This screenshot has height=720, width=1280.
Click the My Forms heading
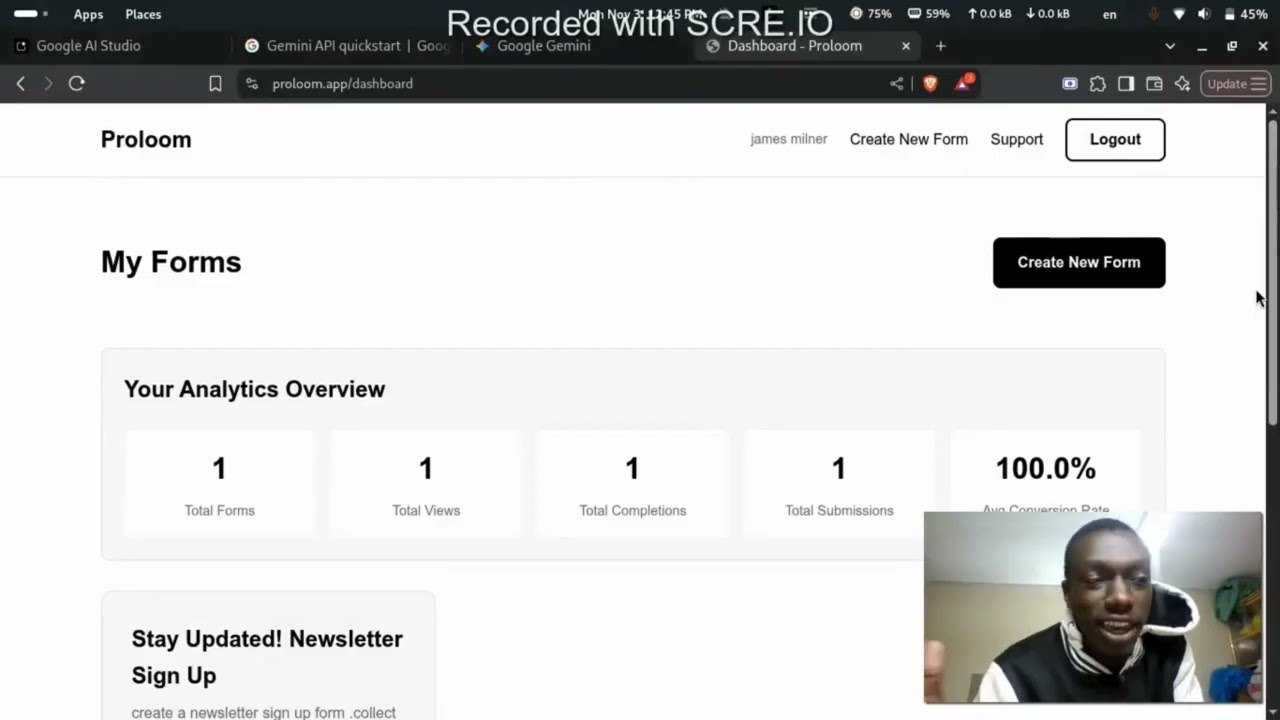point(171,262)
